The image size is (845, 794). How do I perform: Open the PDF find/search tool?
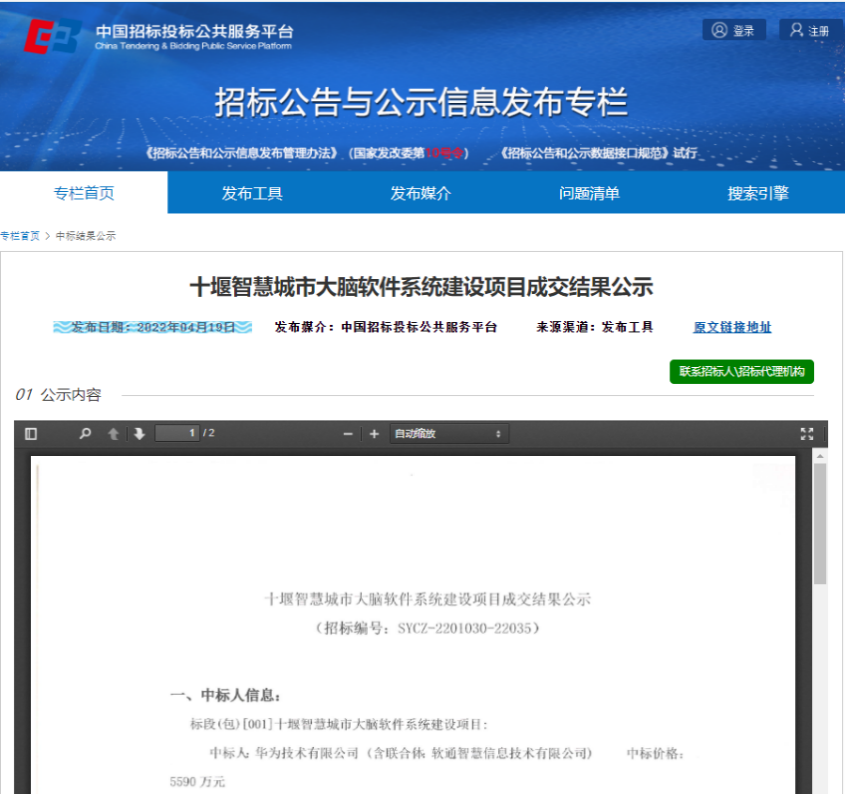[x=85, y=434]
